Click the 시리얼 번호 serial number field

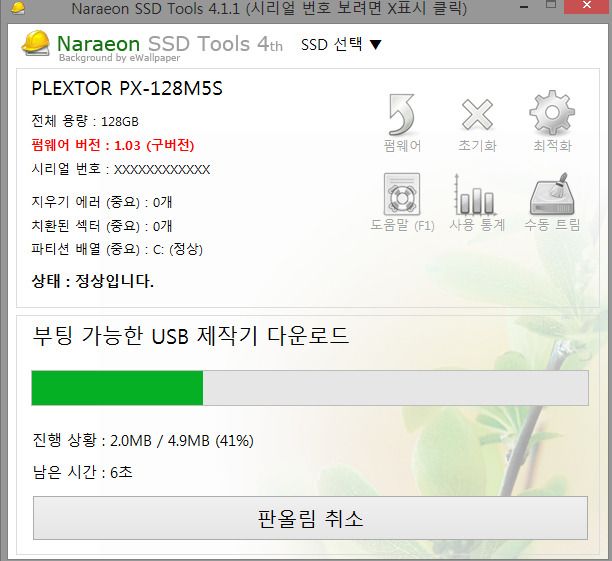click(121, 169)
